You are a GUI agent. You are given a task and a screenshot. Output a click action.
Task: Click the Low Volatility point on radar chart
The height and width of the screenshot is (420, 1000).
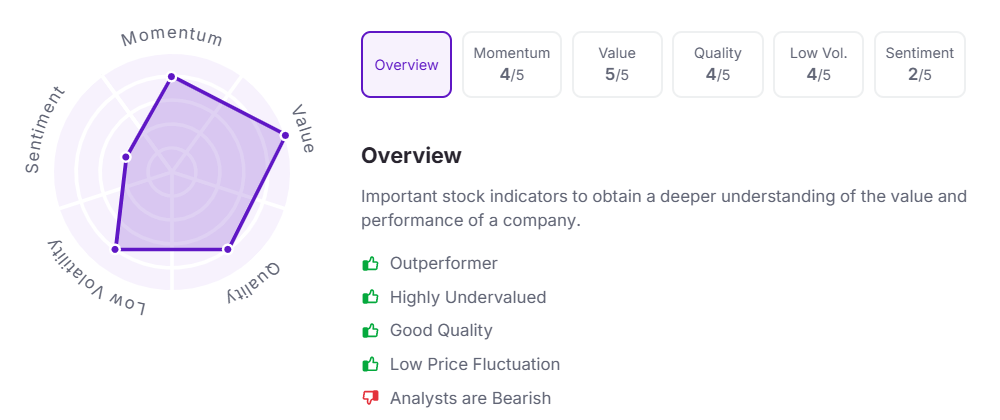coord(116,249)
